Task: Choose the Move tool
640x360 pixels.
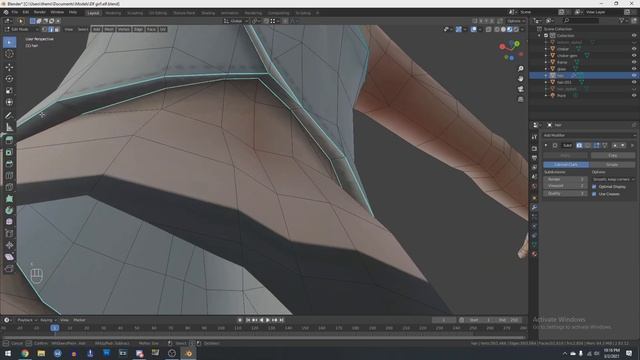Action: (9, 67)
